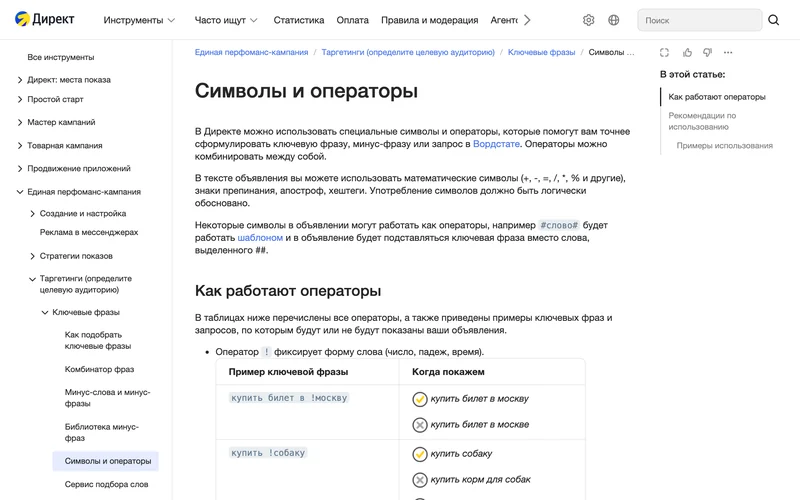Focus the Поиск search field
This screenshot has height=500, width=800.
pyautogui.click(x=699, y=20)
